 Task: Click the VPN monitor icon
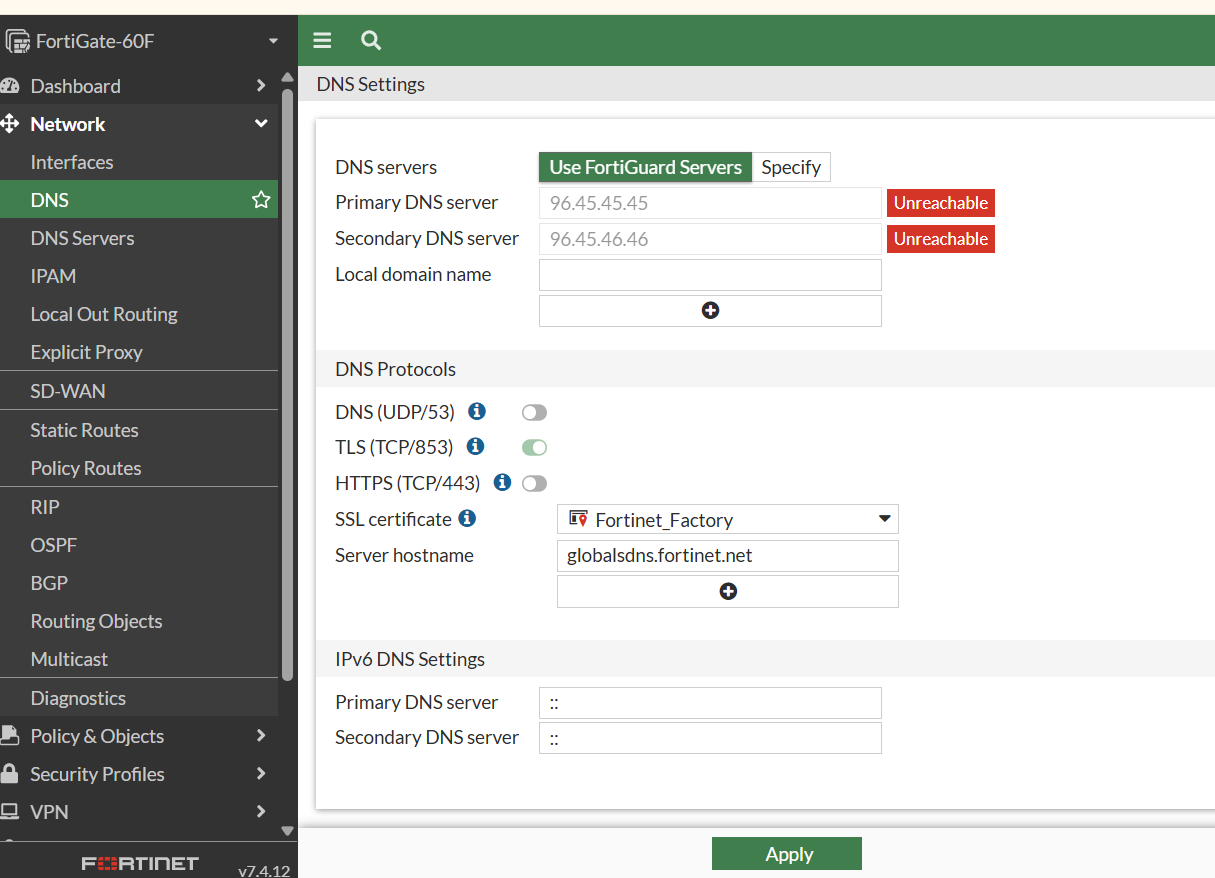10,811
